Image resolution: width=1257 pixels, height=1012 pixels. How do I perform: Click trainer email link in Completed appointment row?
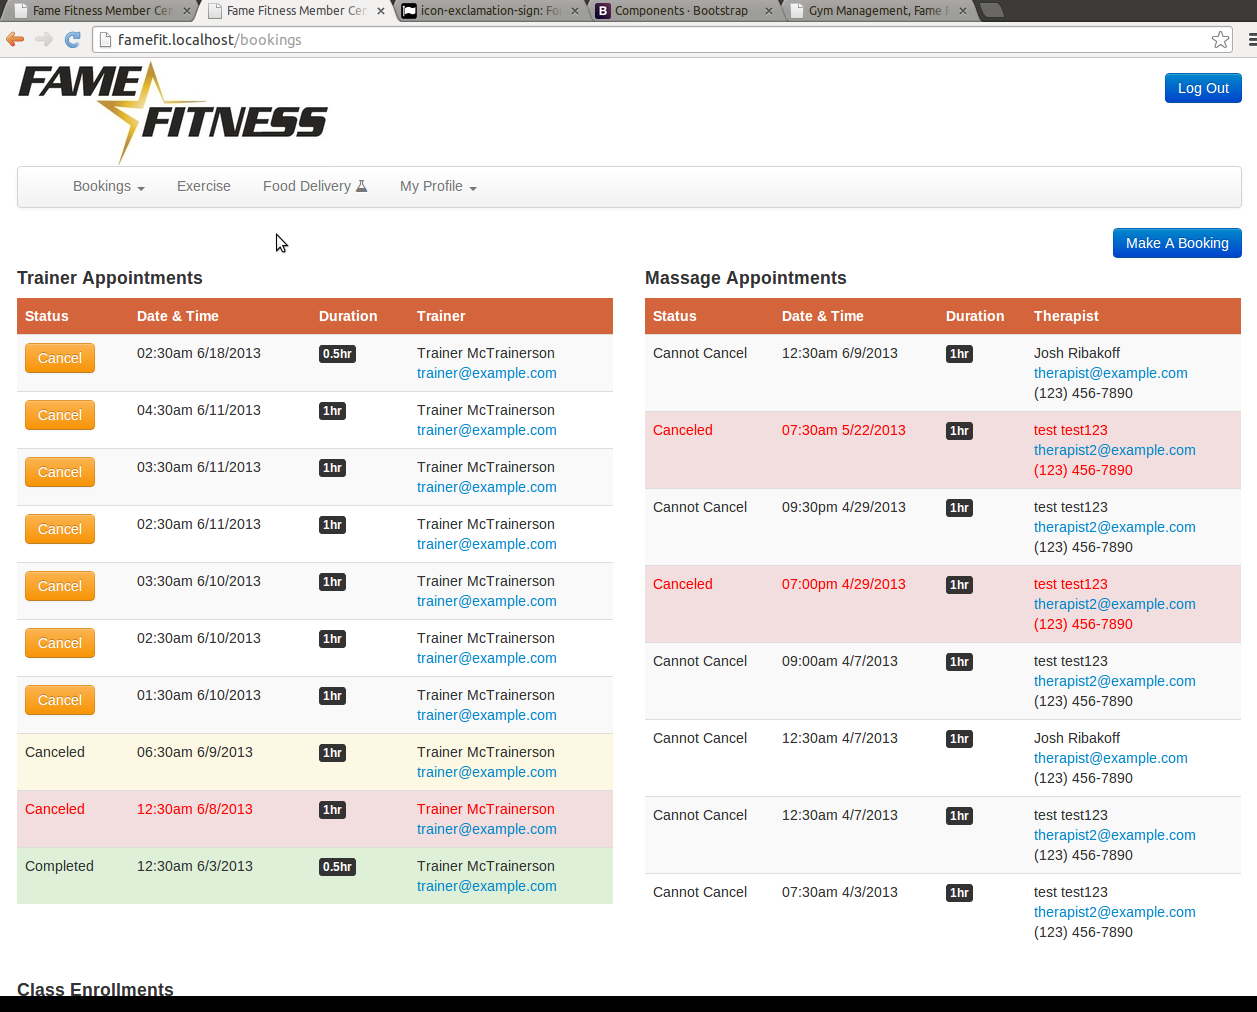pyautogui.click(x=486, y=886)
